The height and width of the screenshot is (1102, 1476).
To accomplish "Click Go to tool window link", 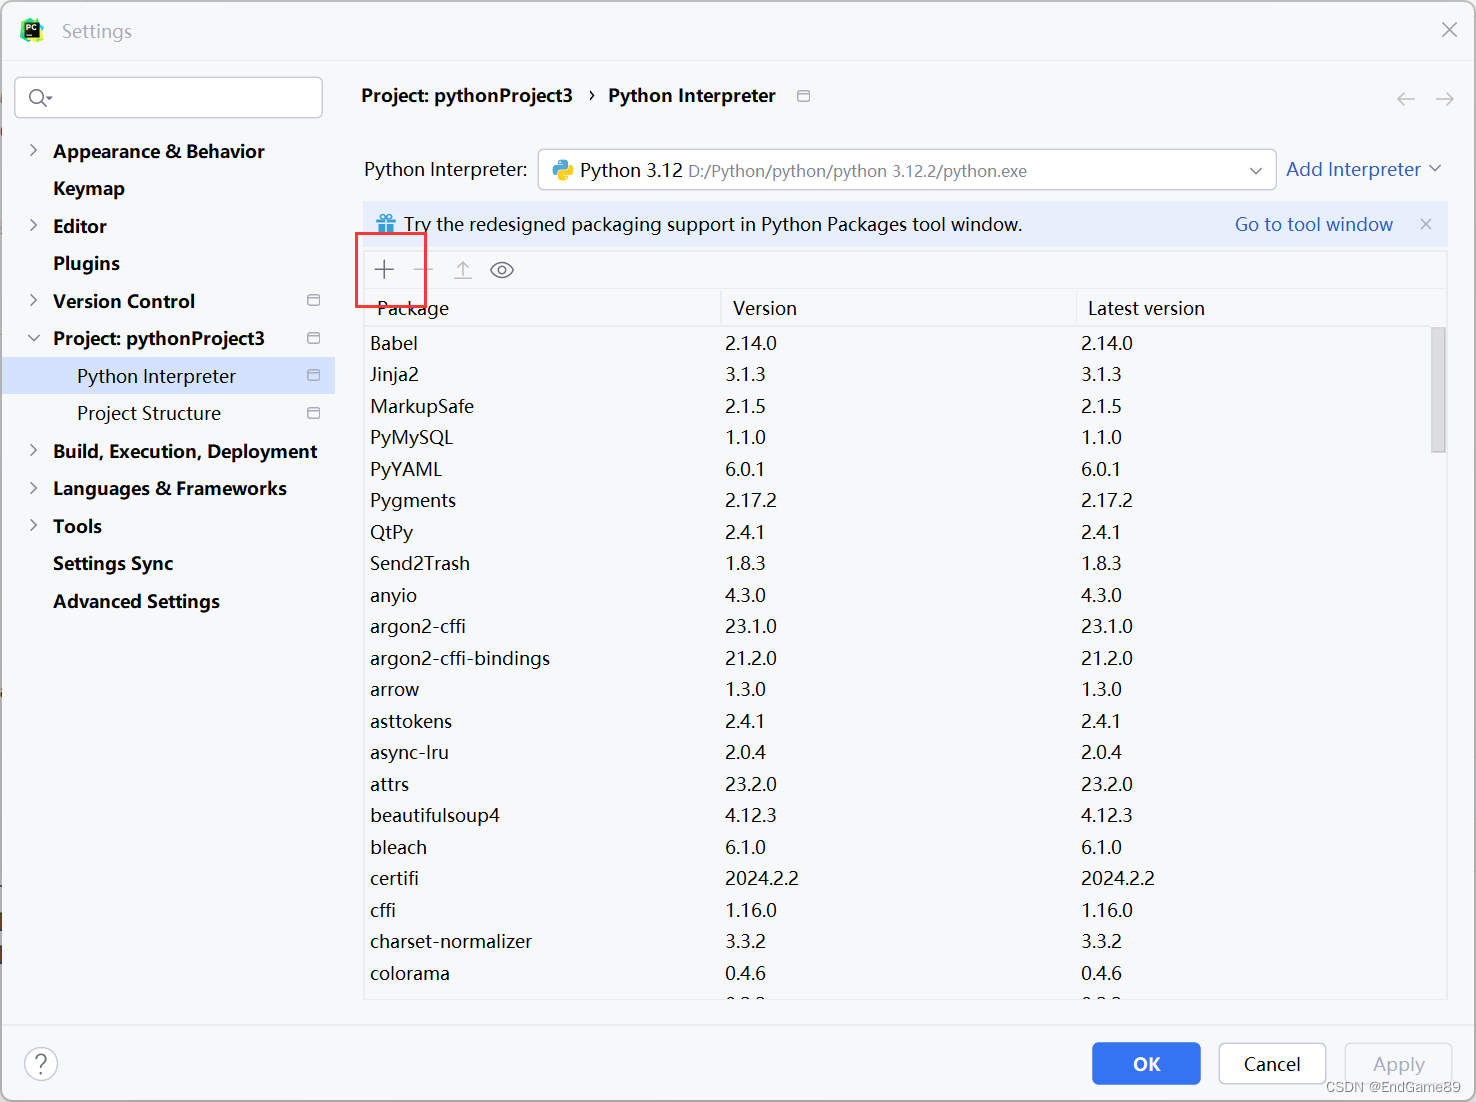I will [1313, 224].
